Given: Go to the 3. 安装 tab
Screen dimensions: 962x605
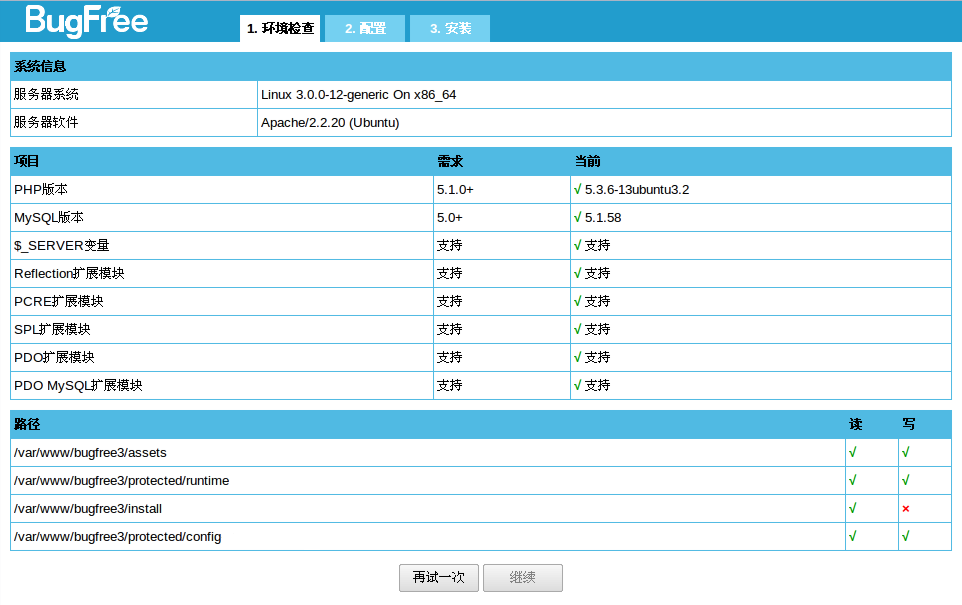Looking at the screenshot, I should point(450,29).
